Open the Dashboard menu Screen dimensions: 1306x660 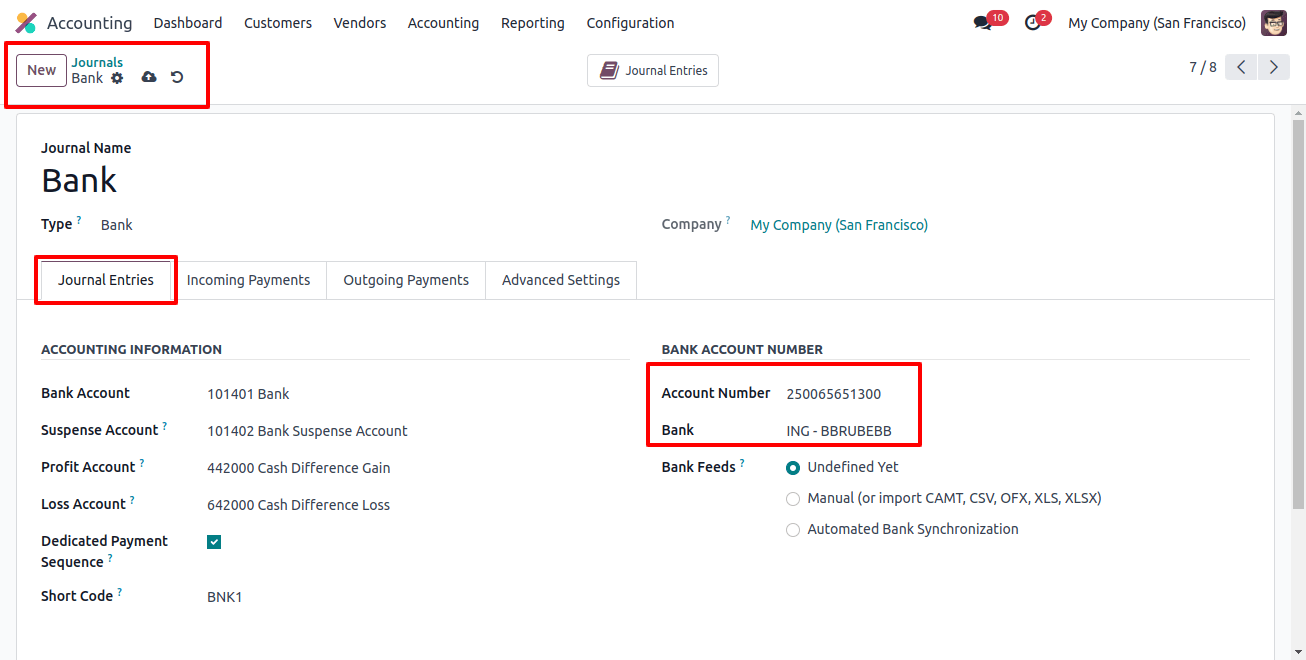[x=188, y=23]
